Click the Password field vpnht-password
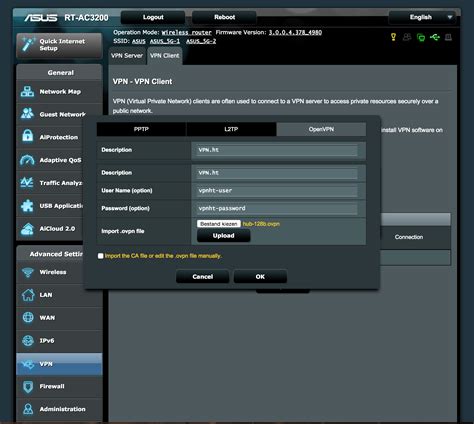Screen dimensions: 474x424 pyautogui.click(x=277, y=208)
